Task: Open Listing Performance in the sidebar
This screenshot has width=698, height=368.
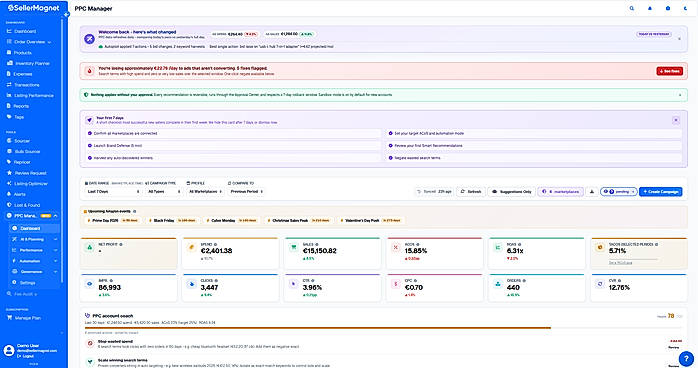Action: click(30, 95)
